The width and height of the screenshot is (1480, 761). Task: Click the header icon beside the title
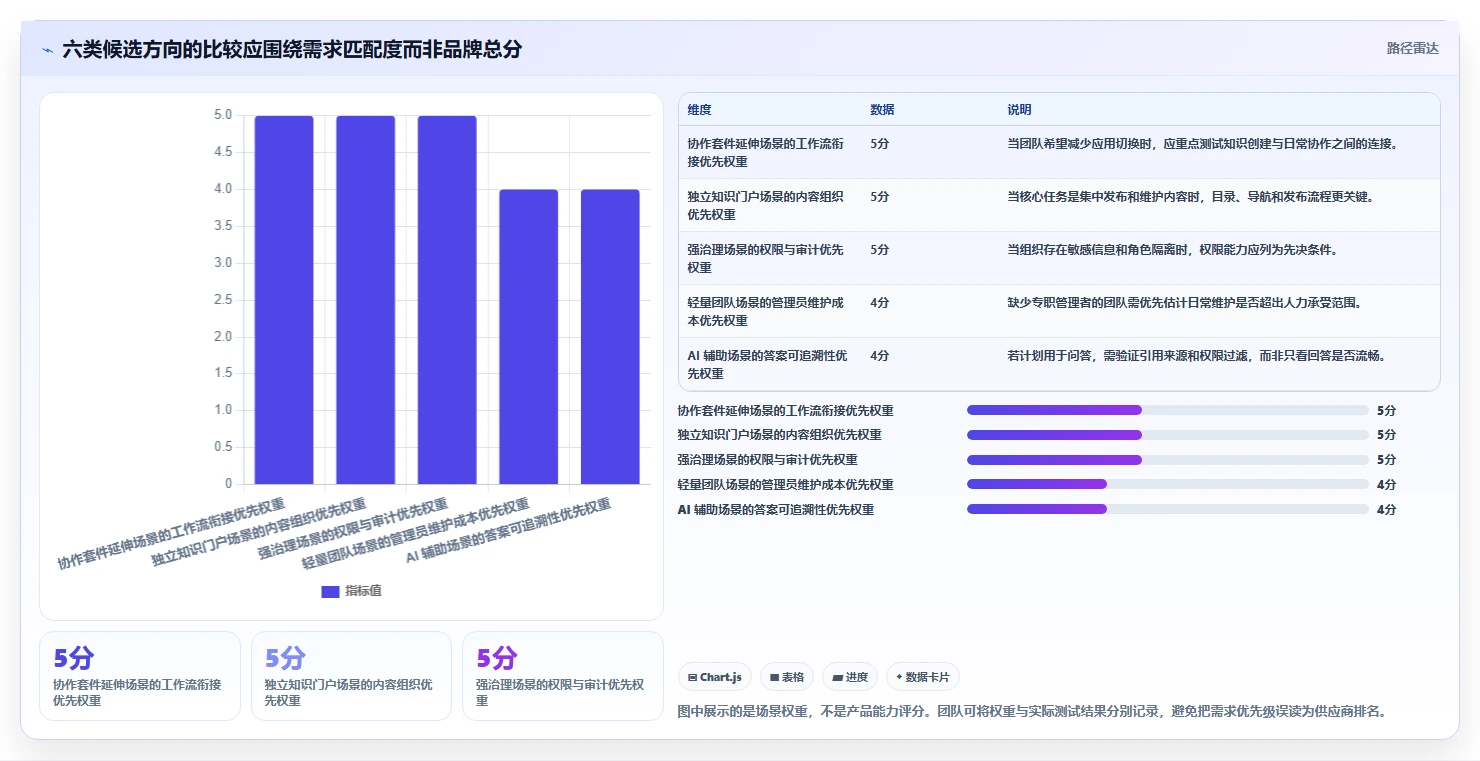(47, 50)
